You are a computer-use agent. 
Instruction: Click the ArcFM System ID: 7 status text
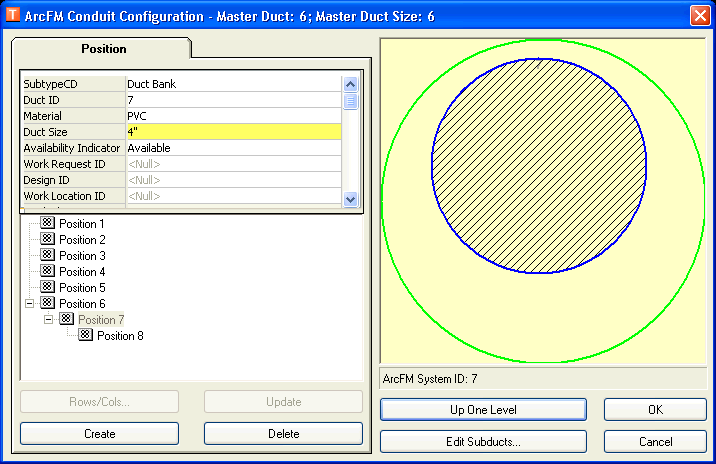tap(430, 379)
